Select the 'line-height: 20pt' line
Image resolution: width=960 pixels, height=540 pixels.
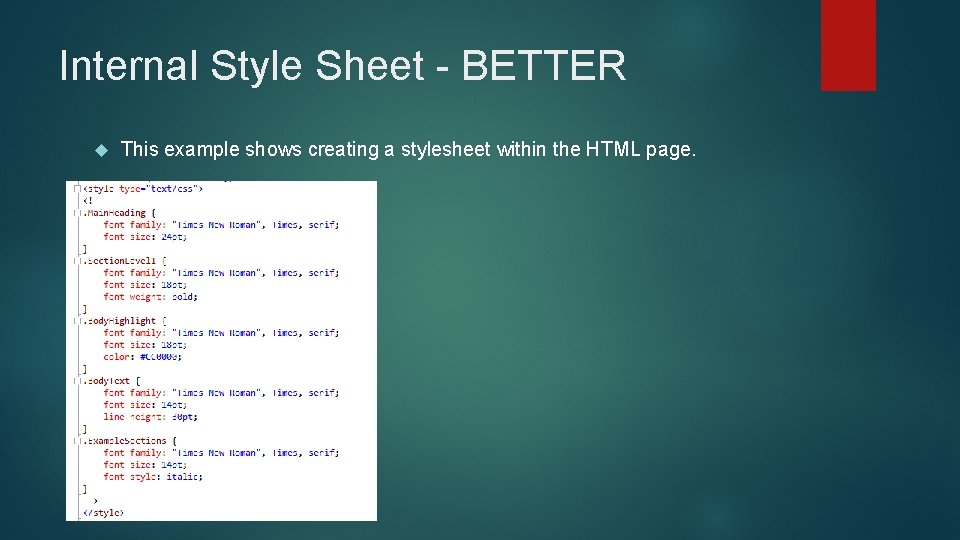pos(151,417)
